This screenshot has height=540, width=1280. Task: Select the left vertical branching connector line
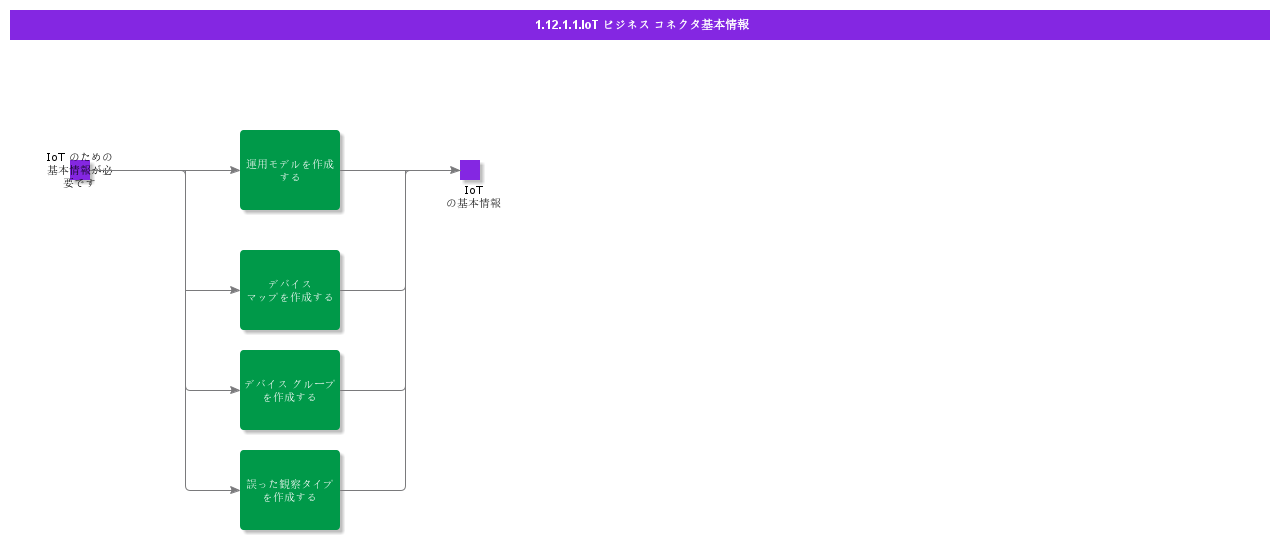click(185, 330)
